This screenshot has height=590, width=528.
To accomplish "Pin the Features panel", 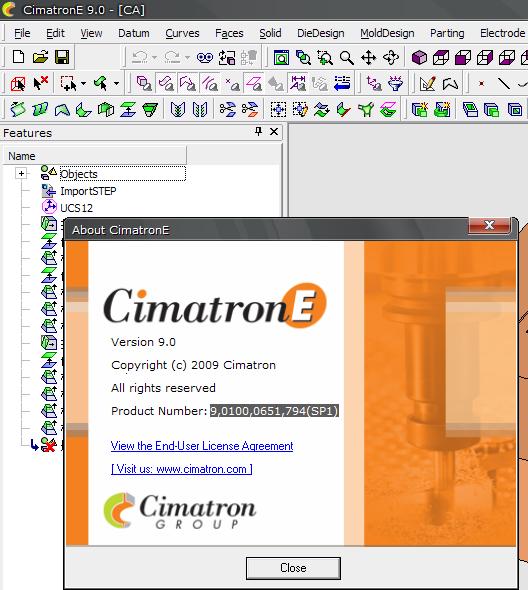I will click(258, 131).
